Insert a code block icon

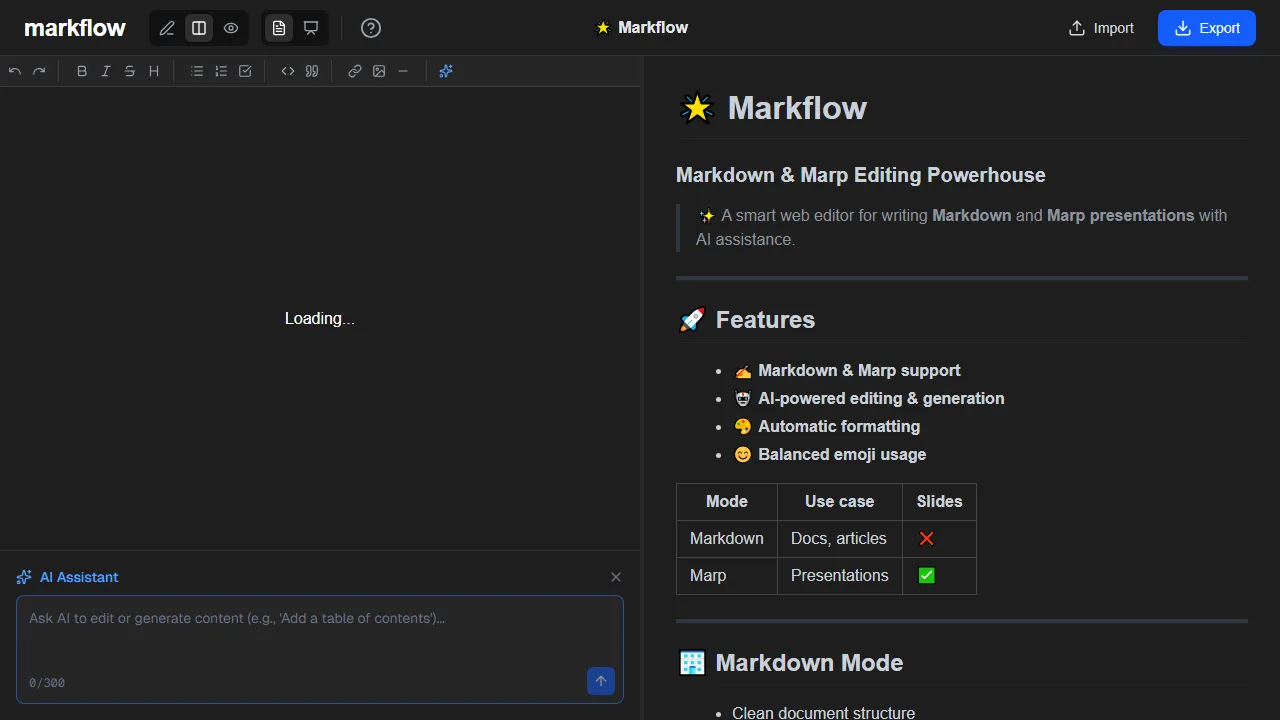(287, 71)
